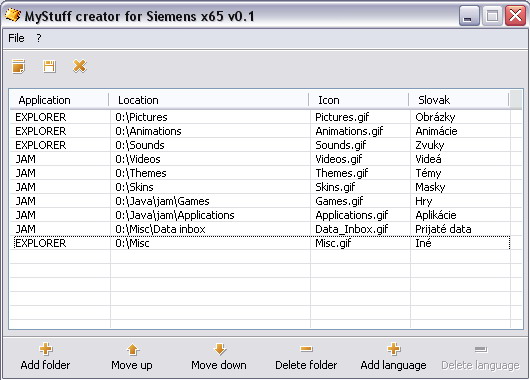The width and height of the screenshot is (530, 380).
Task: Click the Save floppy disk toolbar icon
Action: pos(49,66)
